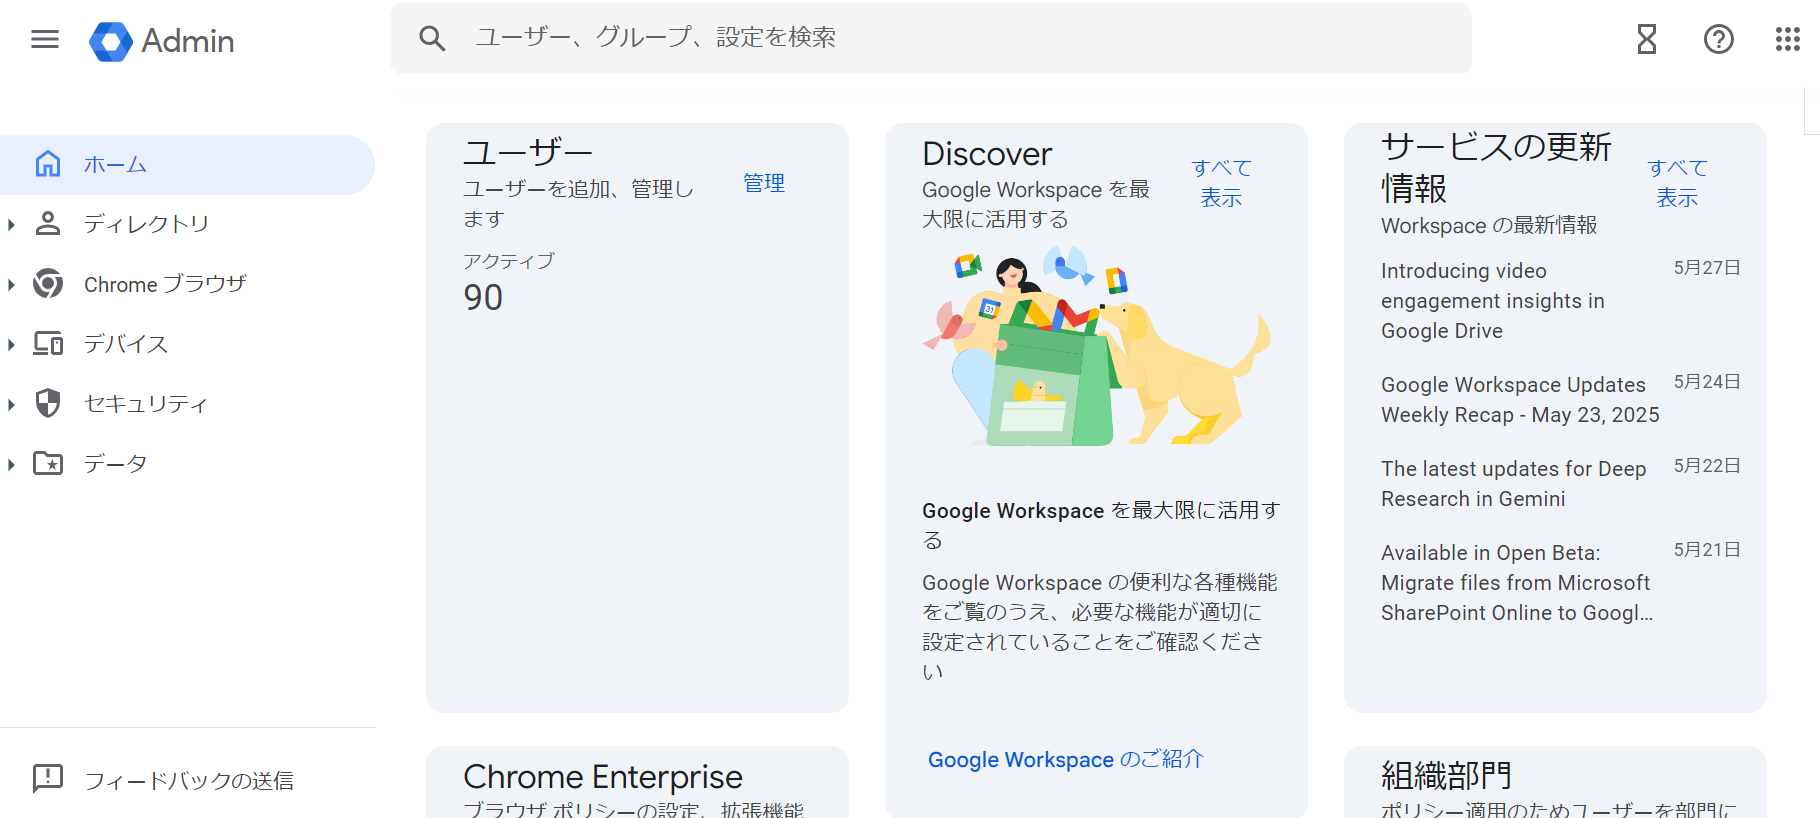
Task: Open the hourglass tasks icon
Action: pos(1647,39)
